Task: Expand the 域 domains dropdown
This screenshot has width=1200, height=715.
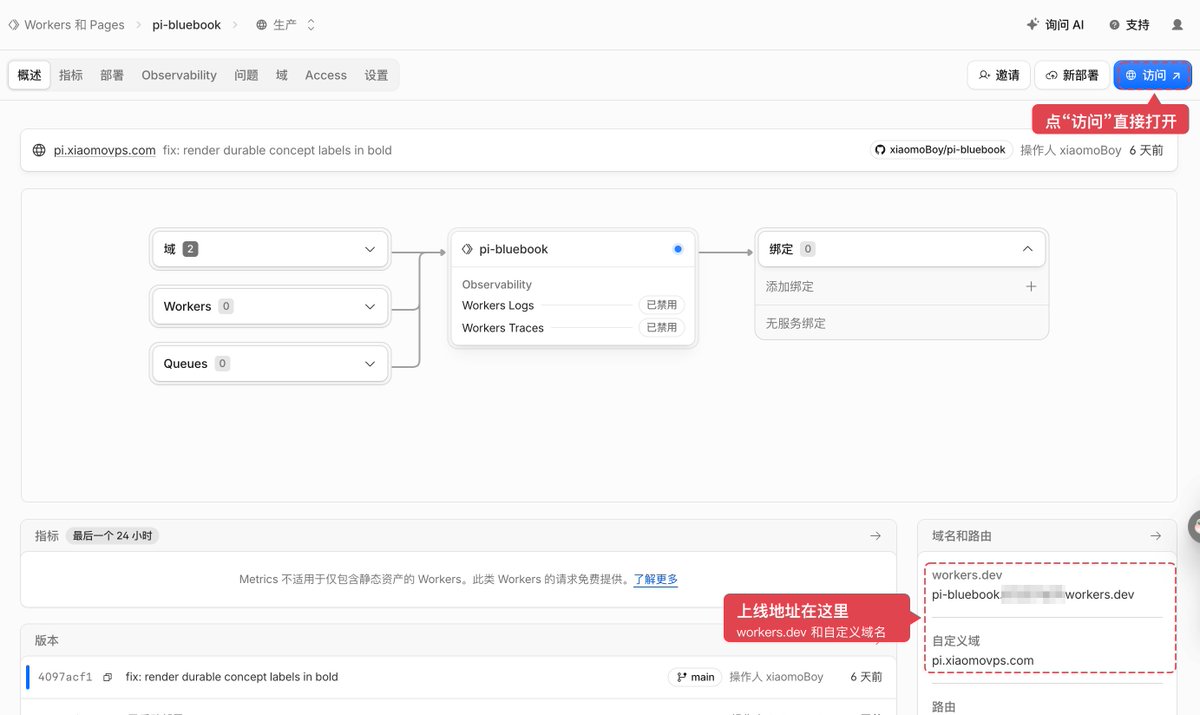Action: click(x=269, y=249)
